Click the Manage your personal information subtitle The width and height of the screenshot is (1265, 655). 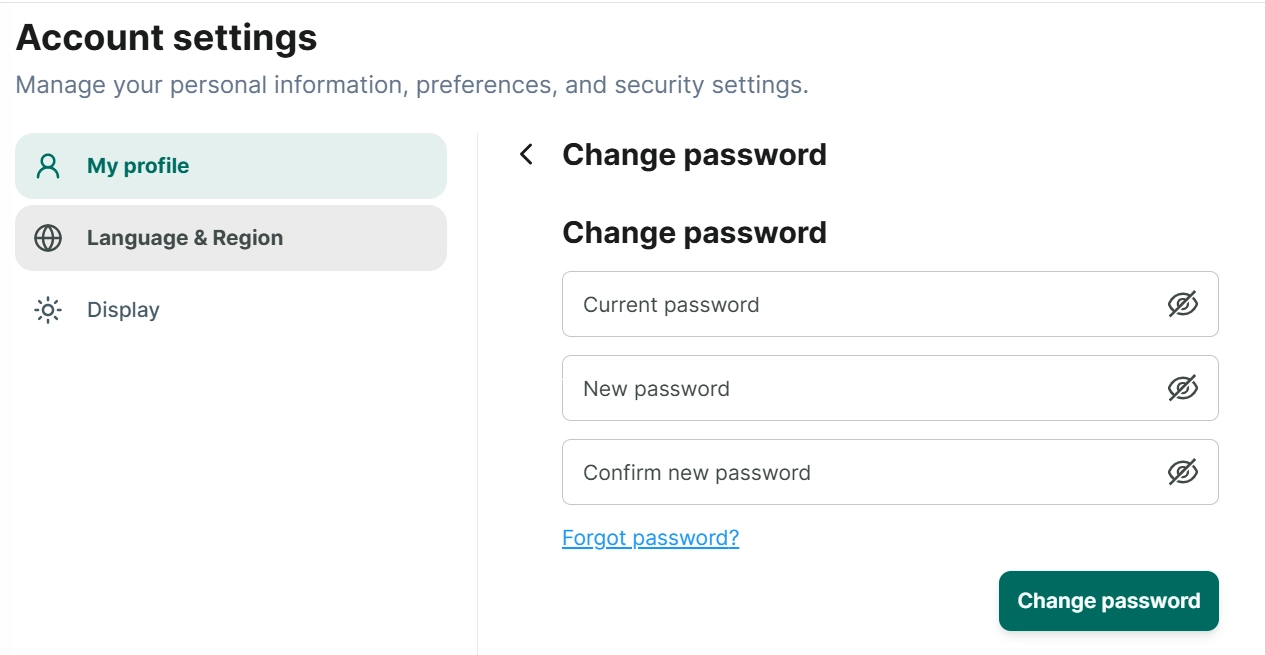[x=412, y=85]
